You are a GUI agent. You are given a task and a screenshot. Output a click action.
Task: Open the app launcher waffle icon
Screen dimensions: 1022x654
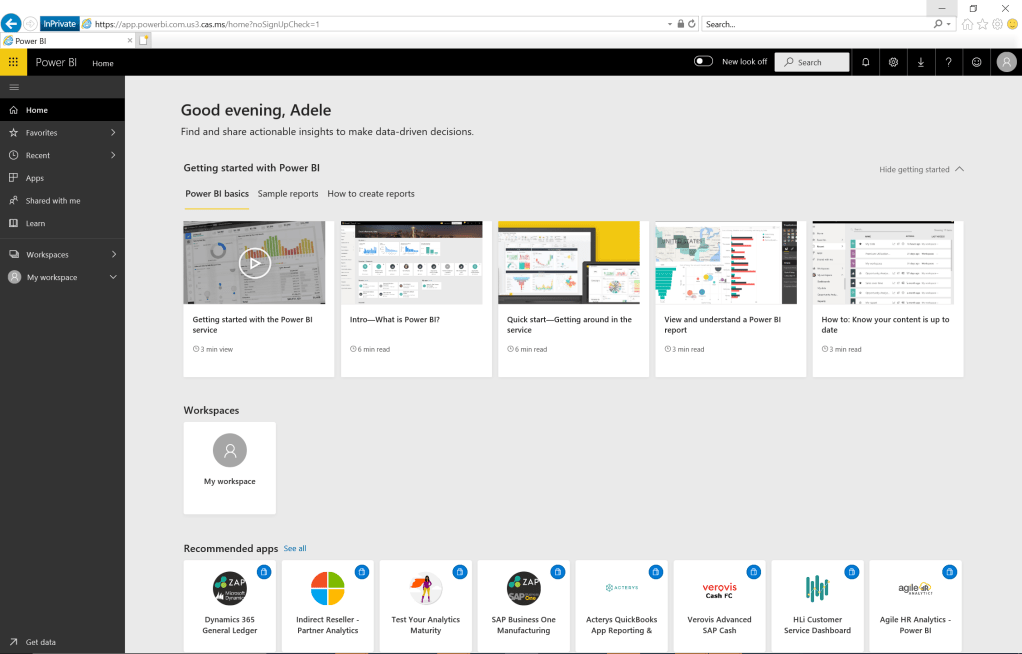(x=13, y=62)
